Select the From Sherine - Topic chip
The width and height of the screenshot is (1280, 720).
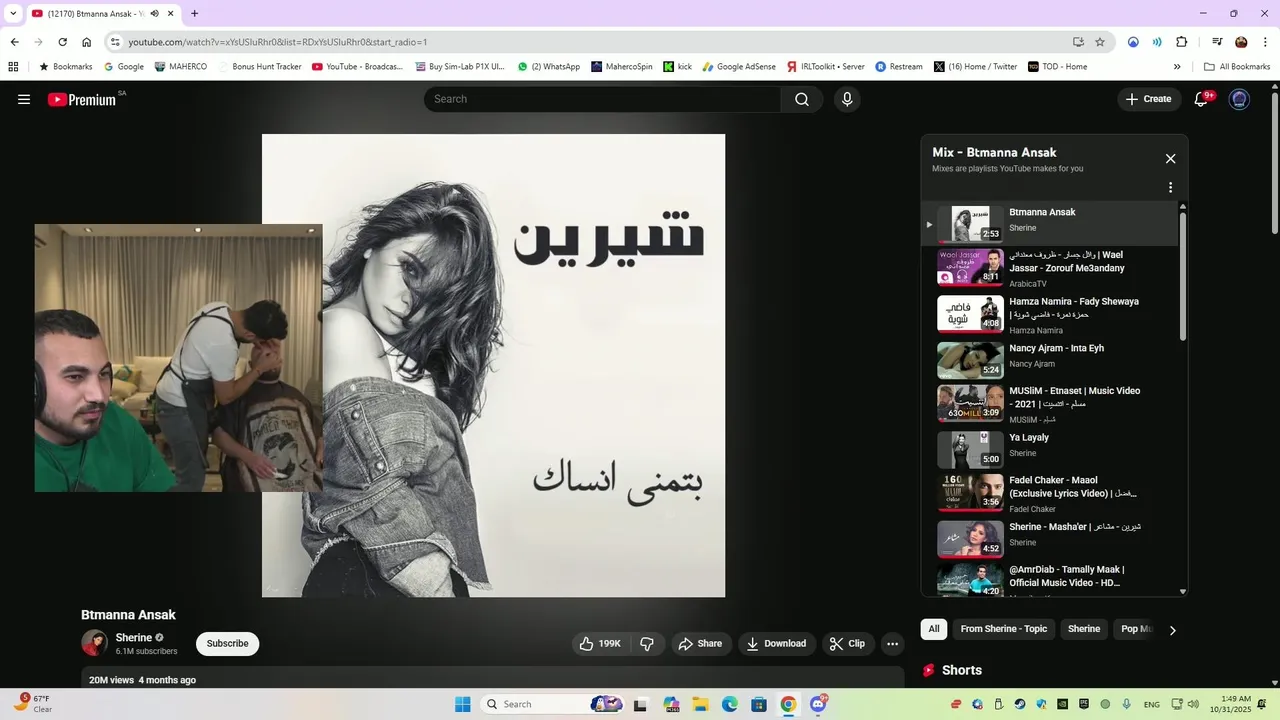pyautogui.click(x=1003, y=629)
